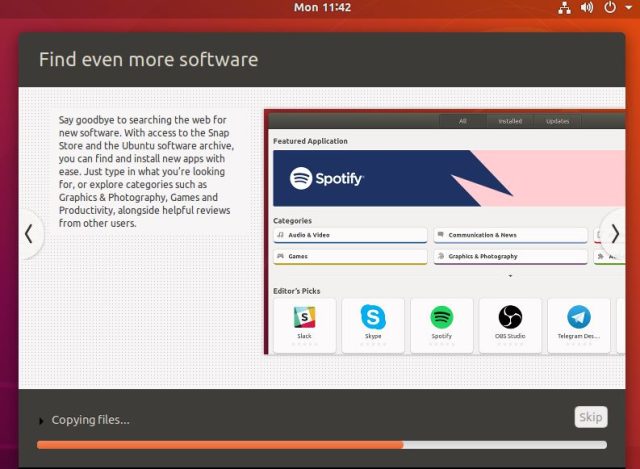Click the Telegram Desktop icon
This screenshot has height=469, width=640.
coord(578,318)
